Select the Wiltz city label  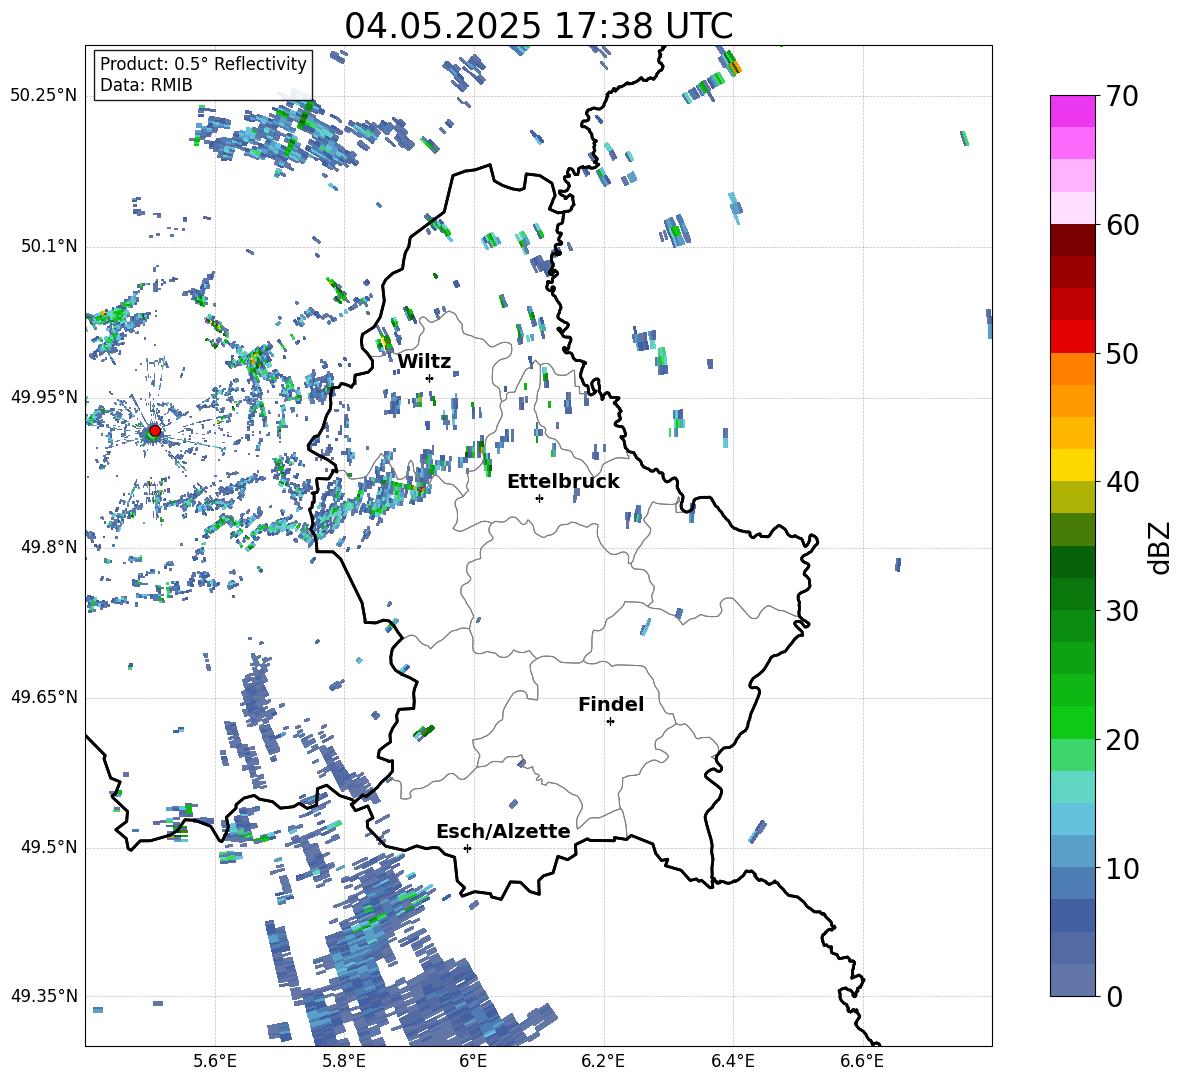(x=424, y=362)
